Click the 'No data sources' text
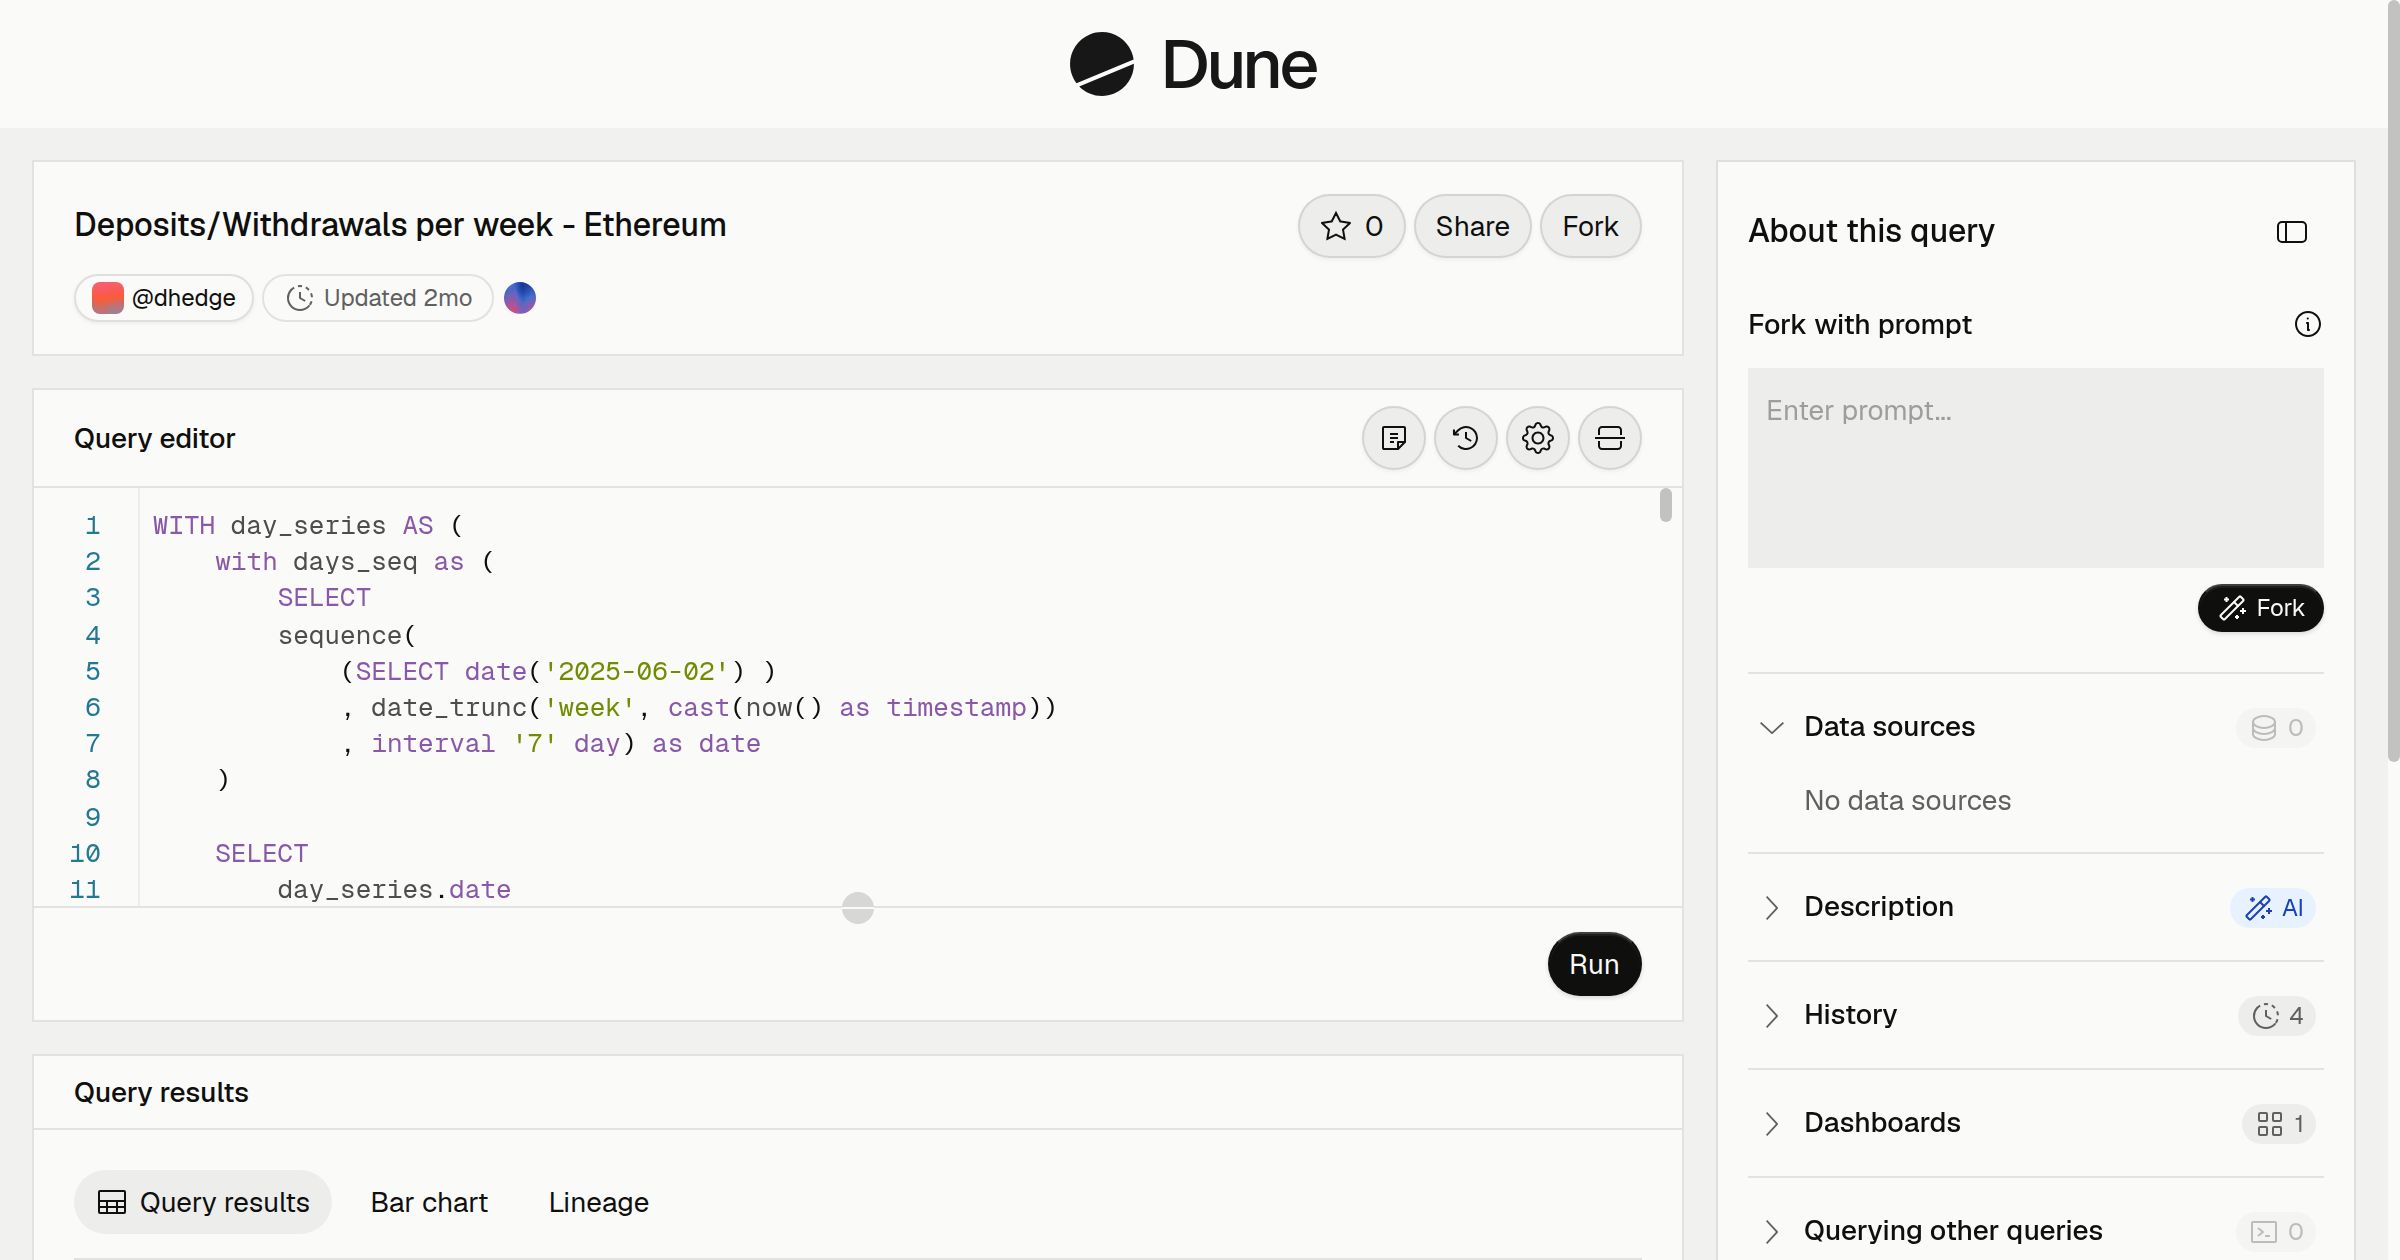The width and height of the screenshot is (2400, 1260). 1907,800
